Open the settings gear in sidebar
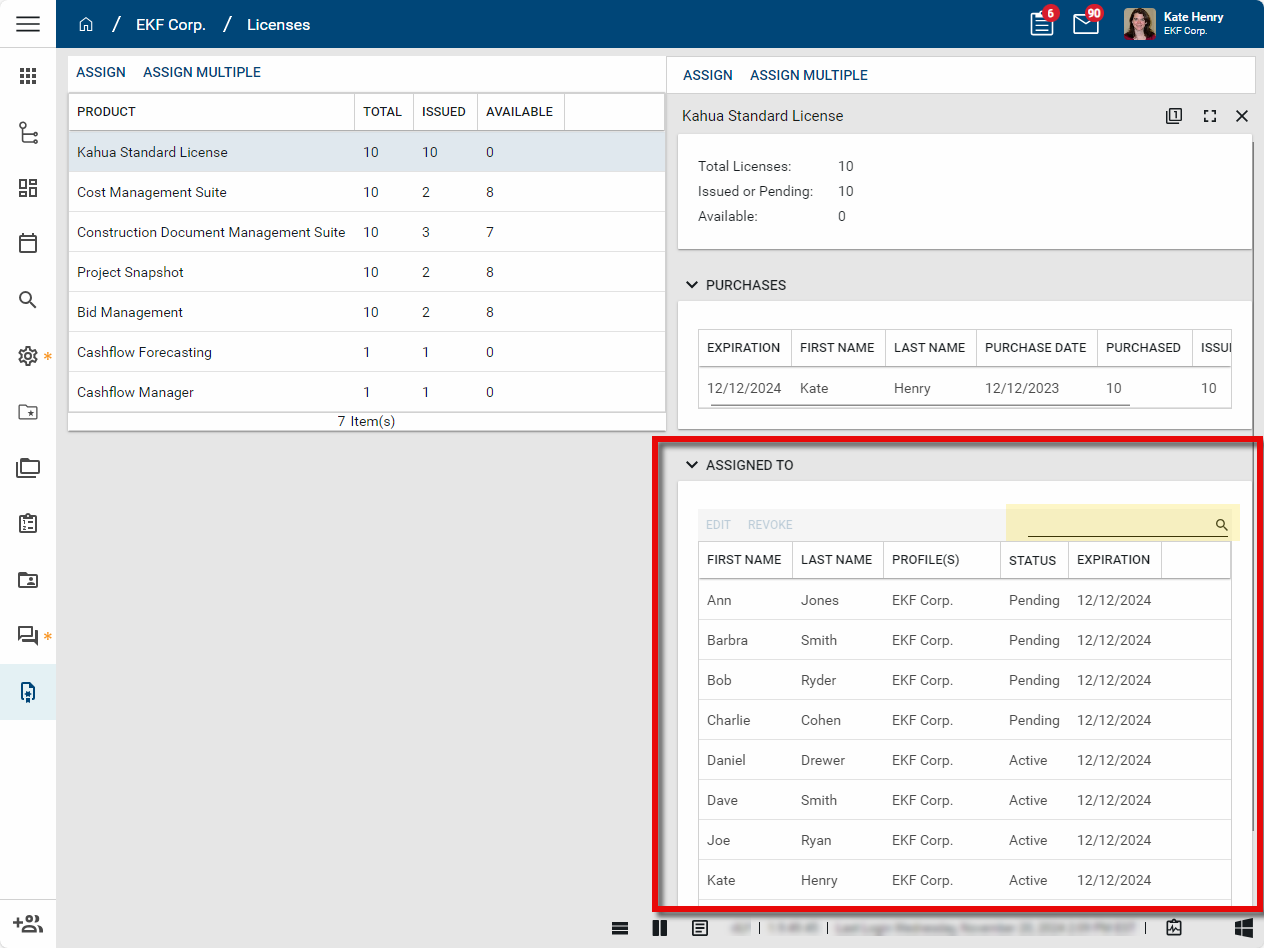1264x948 pixels. pyautogui.click(x=28, y=356)
